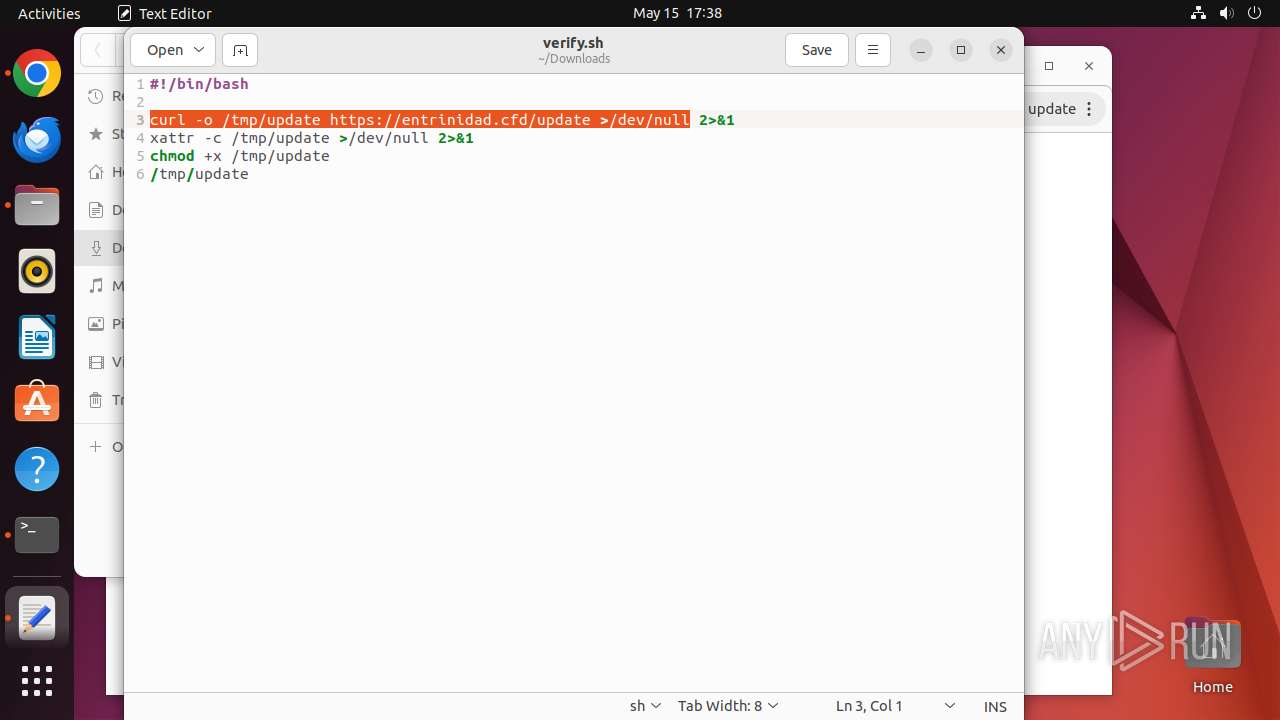This screenshot has height=720, width=1280.
Task: Open LibreOffice Writer from the dock
Action: [x=37, y=337]
